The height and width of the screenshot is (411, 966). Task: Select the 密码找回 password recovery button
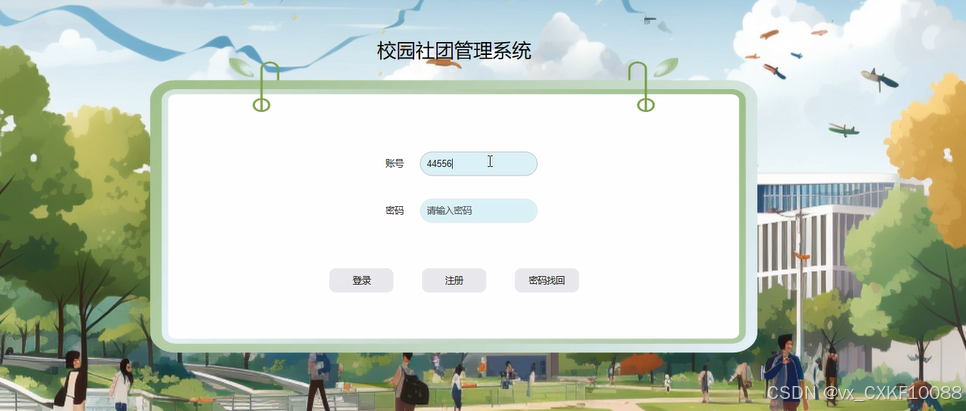click(547, 280)
